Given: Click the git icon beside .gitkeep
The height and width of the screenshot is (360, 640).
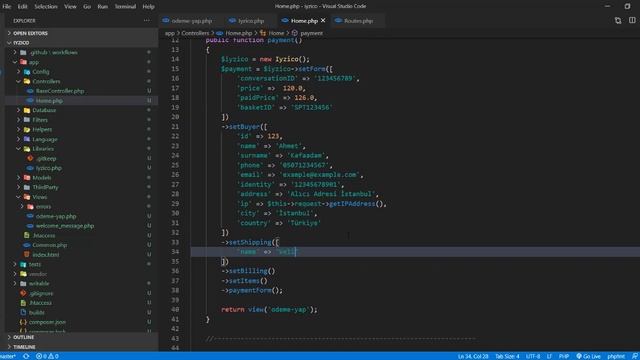Looking at the screenshot, I should (30, 158).
